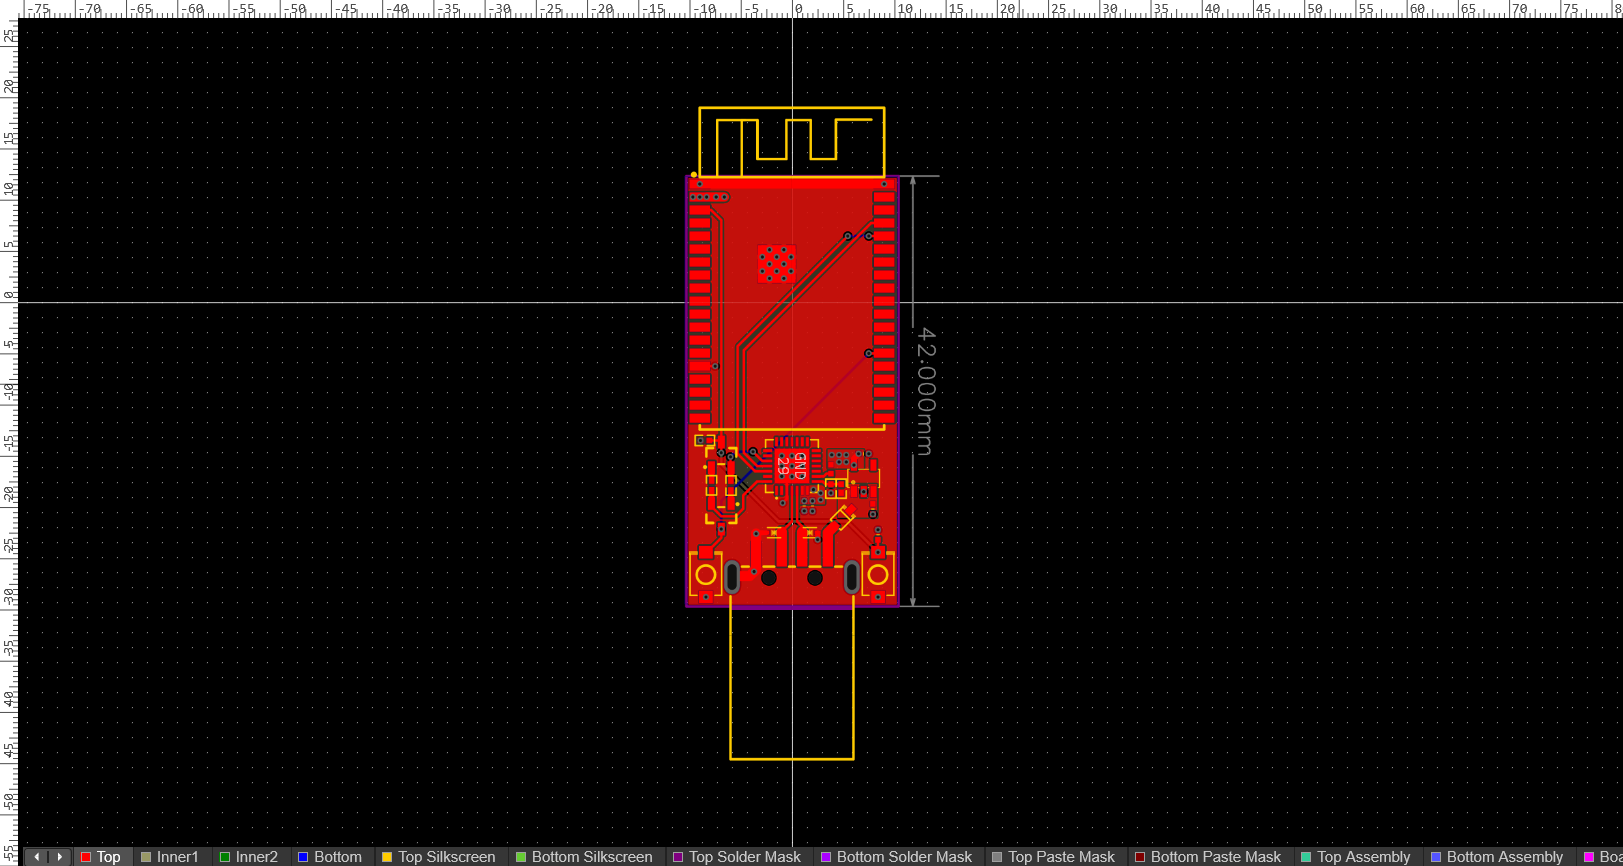Select the Top Paste Mask tab

point(1061,857)
